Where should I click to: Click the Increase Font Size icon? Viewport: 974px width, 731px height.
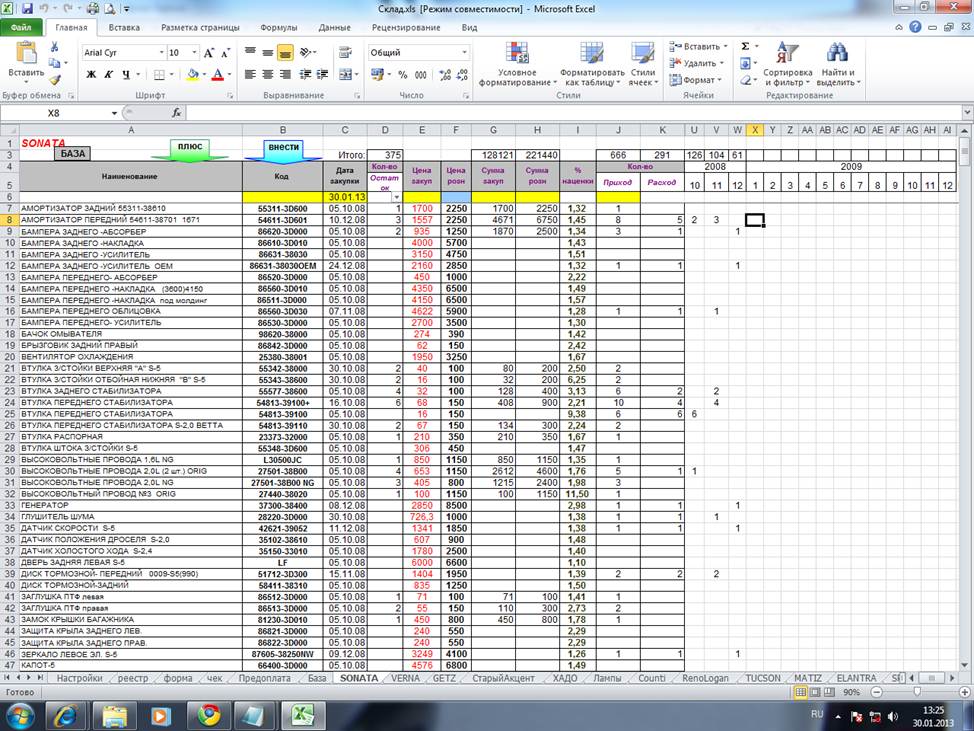pyautogui.click(x=209, y=53)
